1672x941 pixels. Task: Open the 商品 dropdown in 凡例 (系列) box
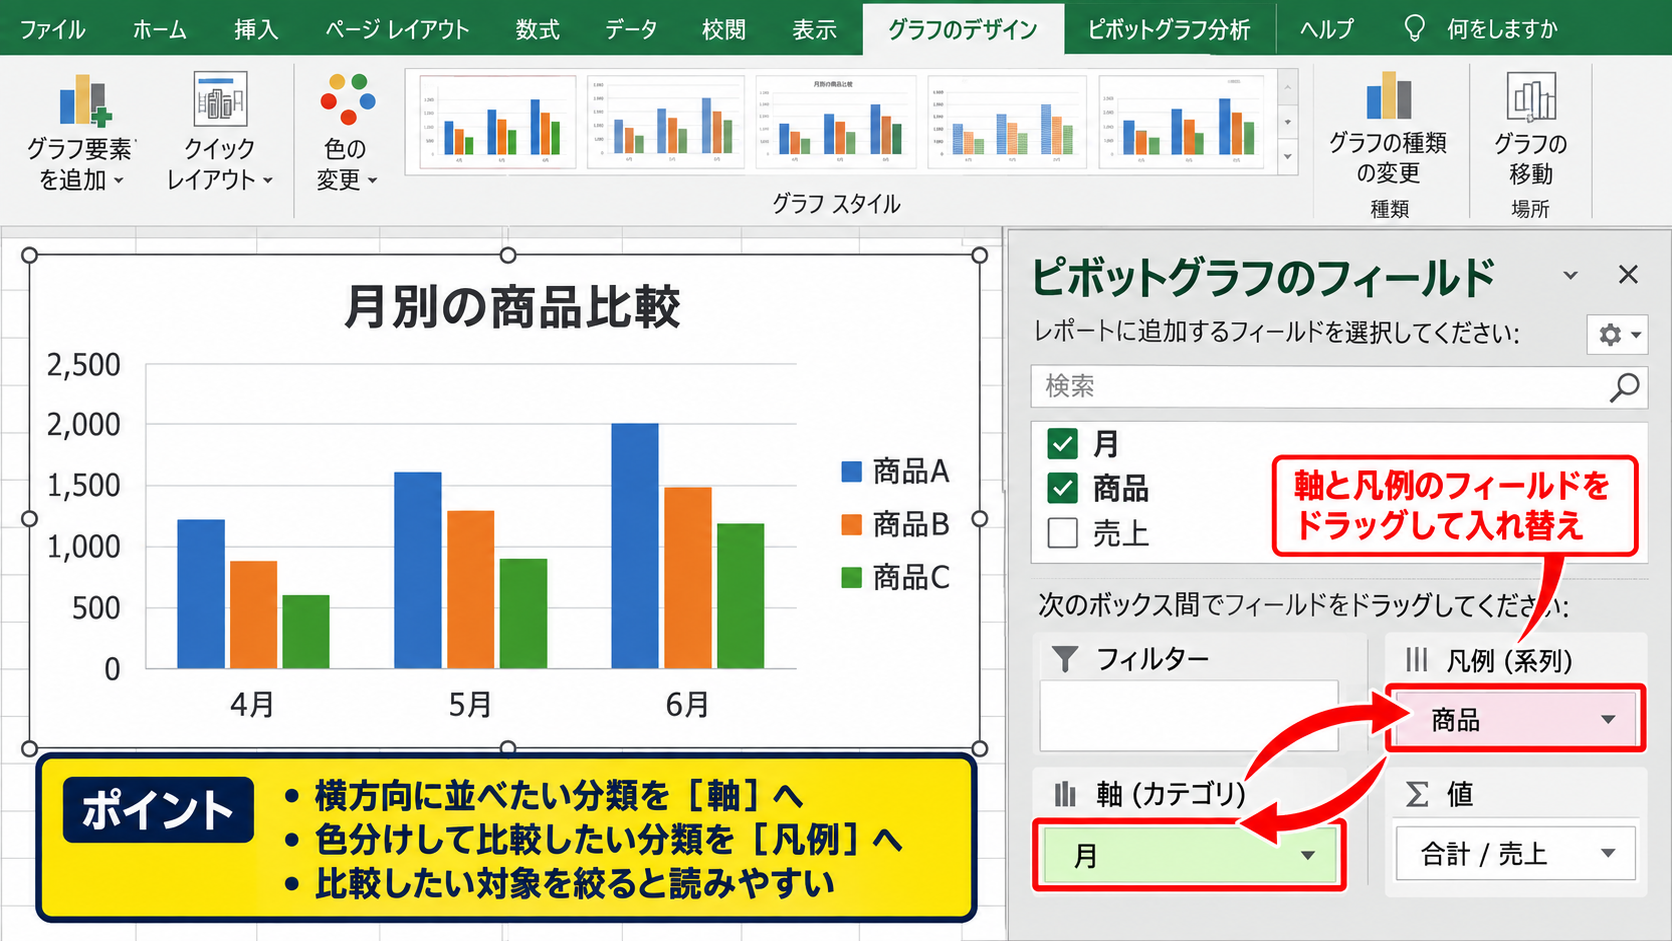[1608, 720]
